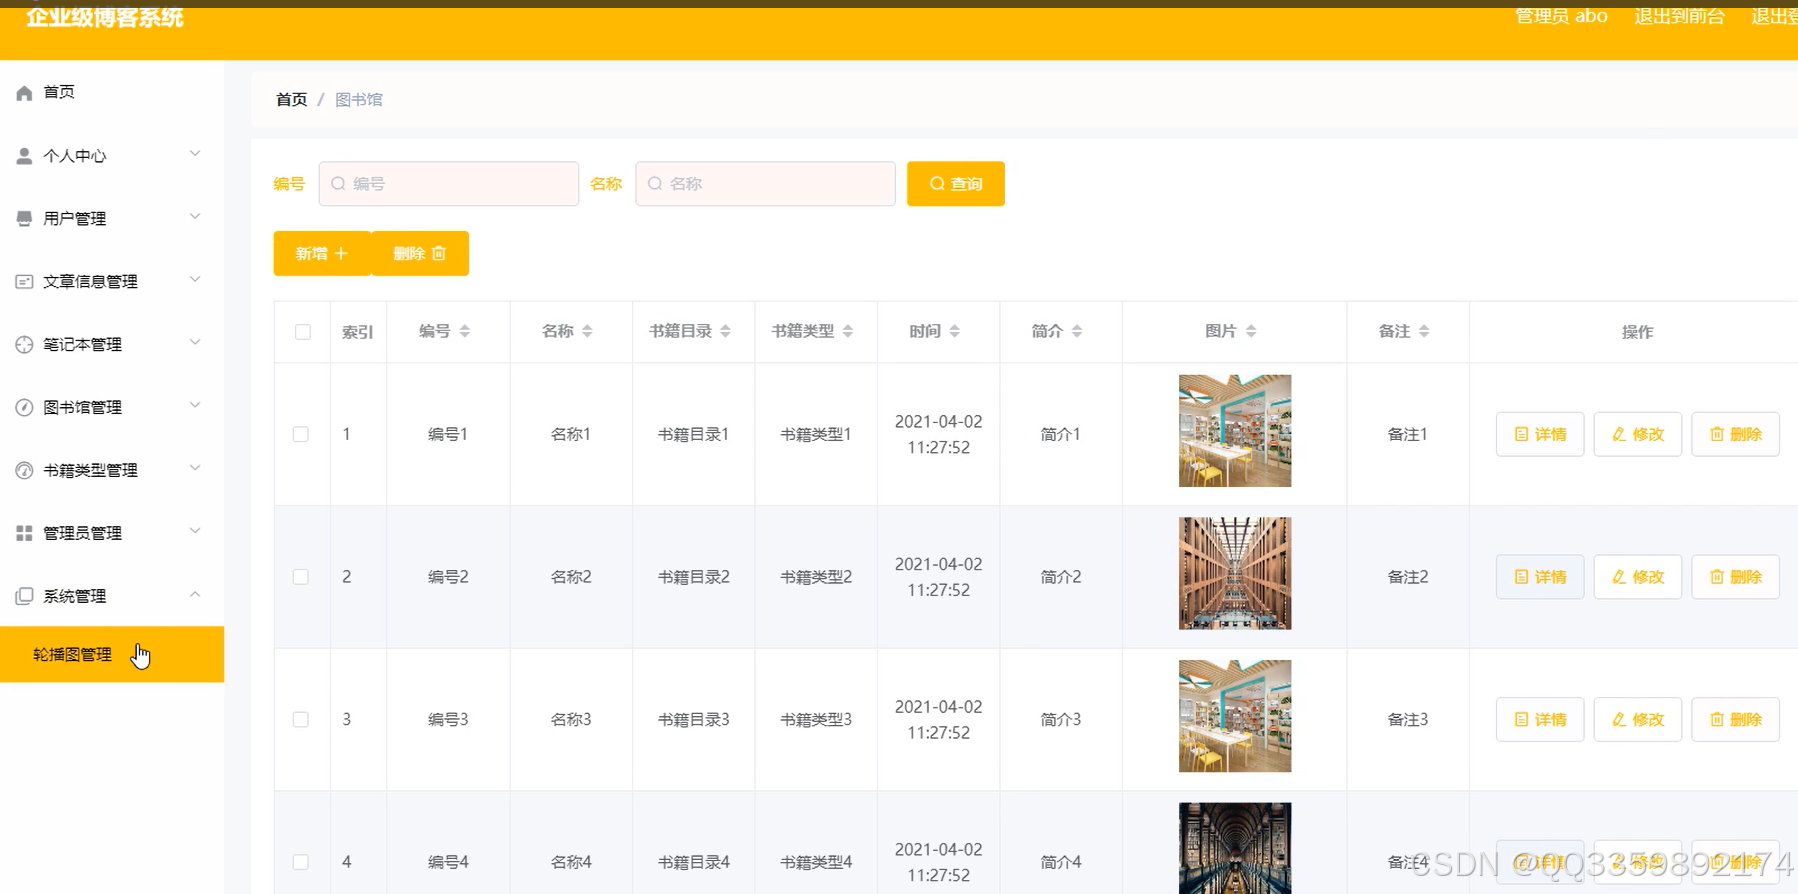Screen dimensions: 1798x894
Task: Click 删除 for row 编号2
Action: pyautogui.click(x=1736, y=577)
